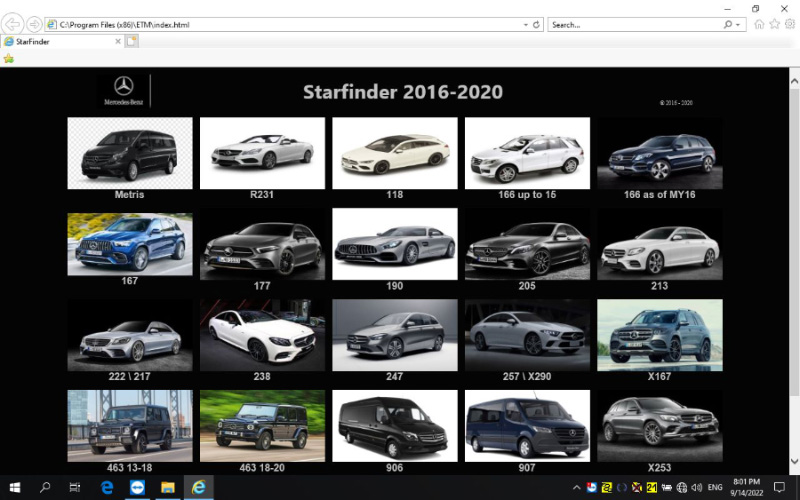Pick the 190 AMG GT thumbnail
The image size is (800, 500).
(x=395, y=244)
